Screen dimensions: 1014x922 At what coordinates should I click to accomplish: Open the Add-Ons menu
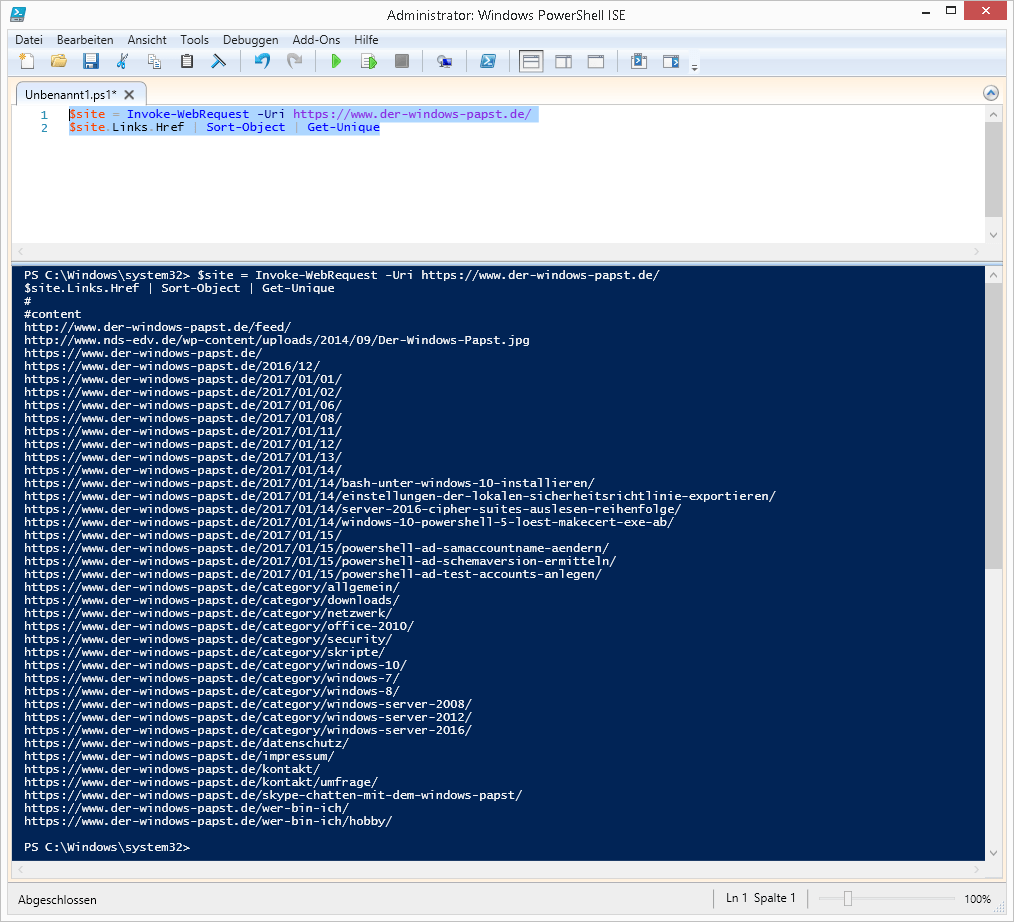[x=316, y=39]
